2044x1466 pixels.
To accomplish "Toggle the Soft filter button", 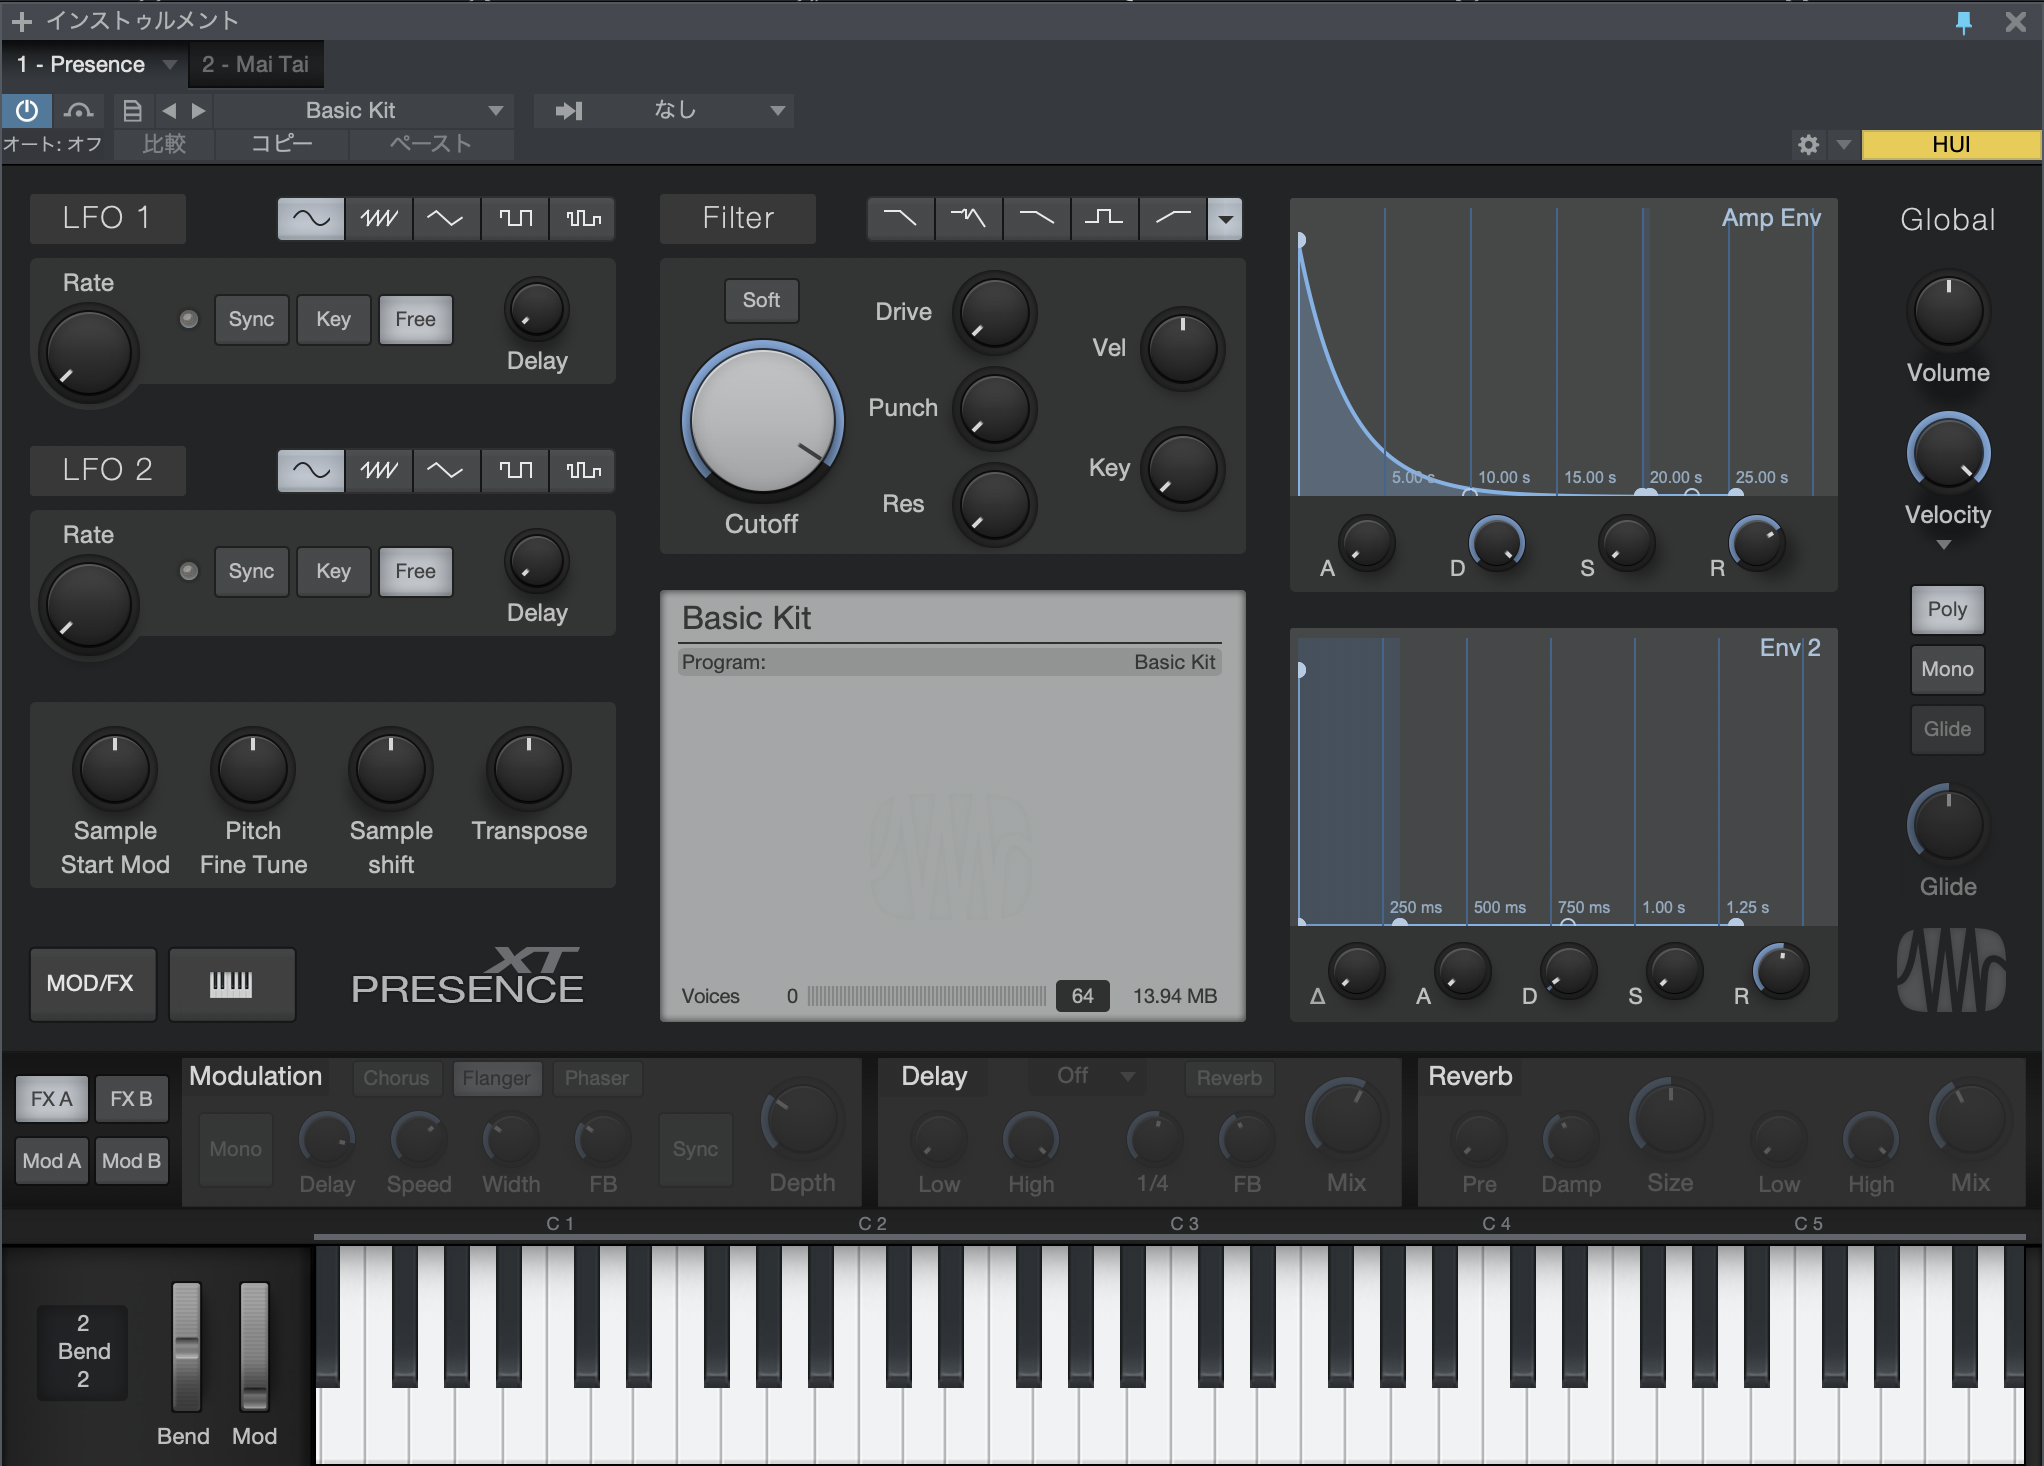I will tap(761, 300).
